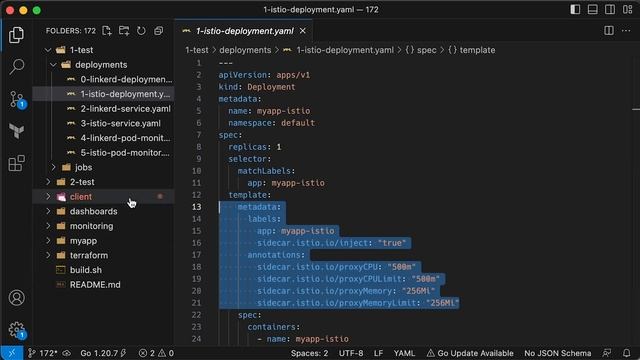This screenshot has height=360, width=640.
Task: Split the editor to the right
Action: point(609,31)
